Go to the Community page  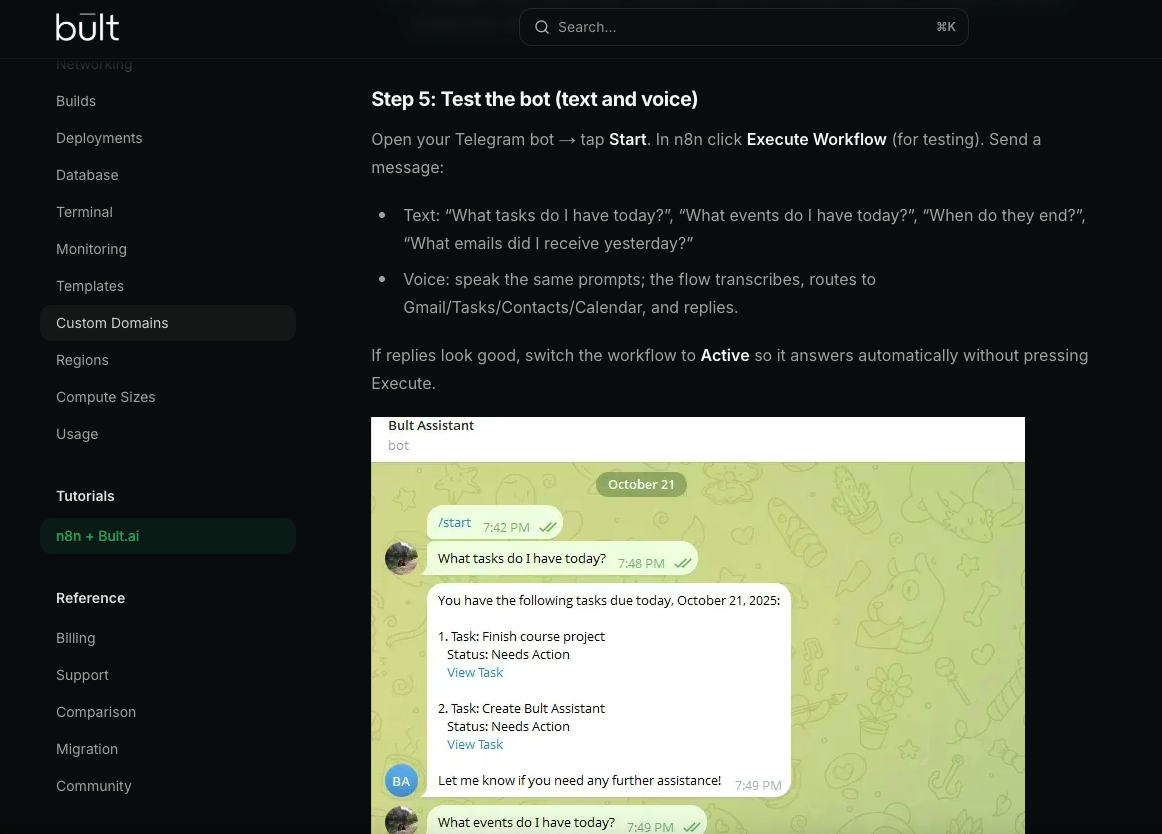coord(93,785)
